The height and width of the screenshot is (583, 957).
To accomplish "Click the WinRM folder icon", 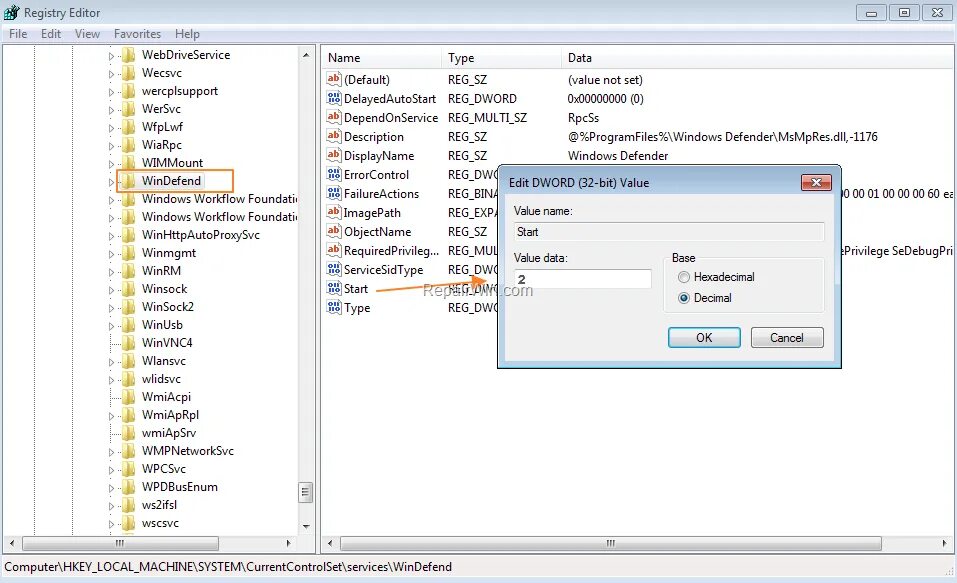I will pos(128,271).
